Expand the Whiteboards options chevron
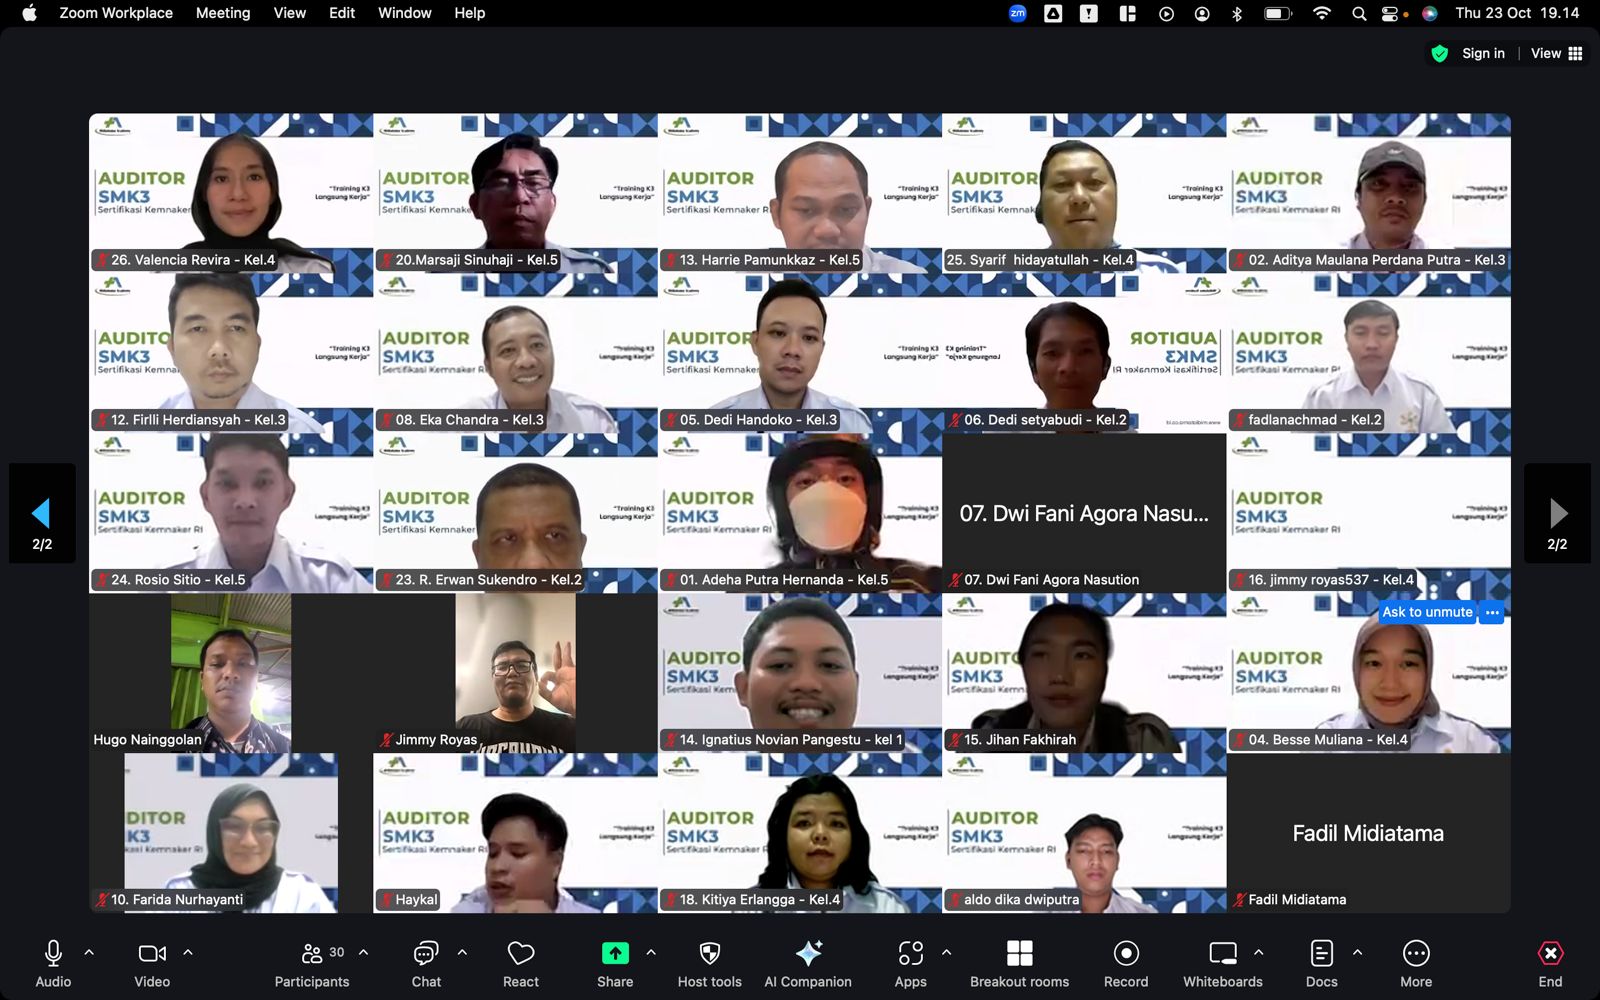 point(1258,953)
